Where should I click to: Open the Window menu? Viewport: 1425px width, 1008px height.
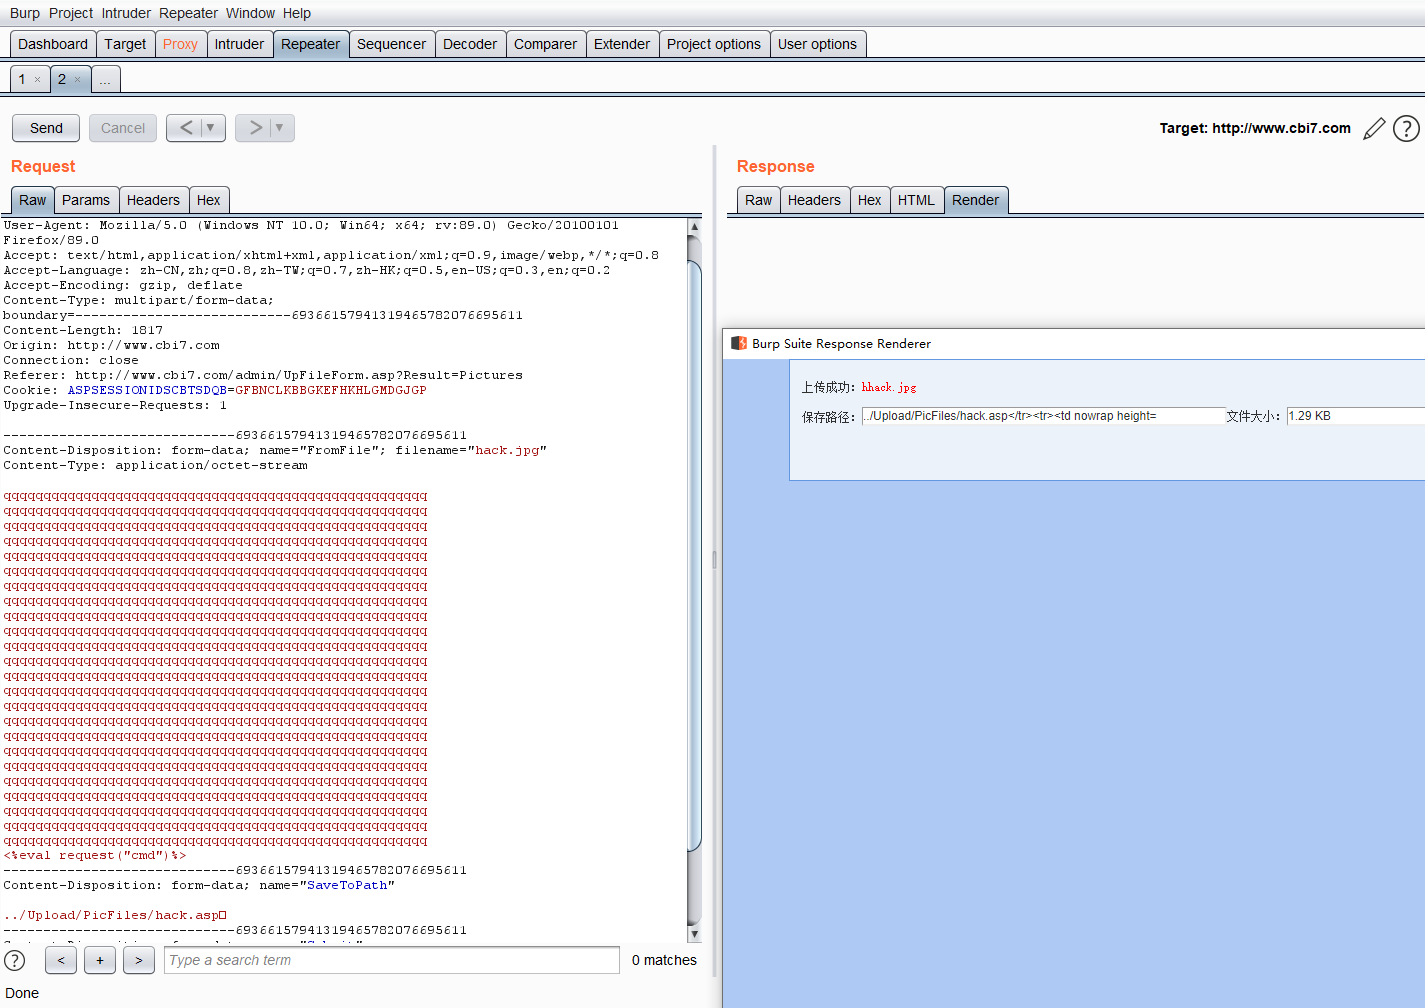click(250, 13)
